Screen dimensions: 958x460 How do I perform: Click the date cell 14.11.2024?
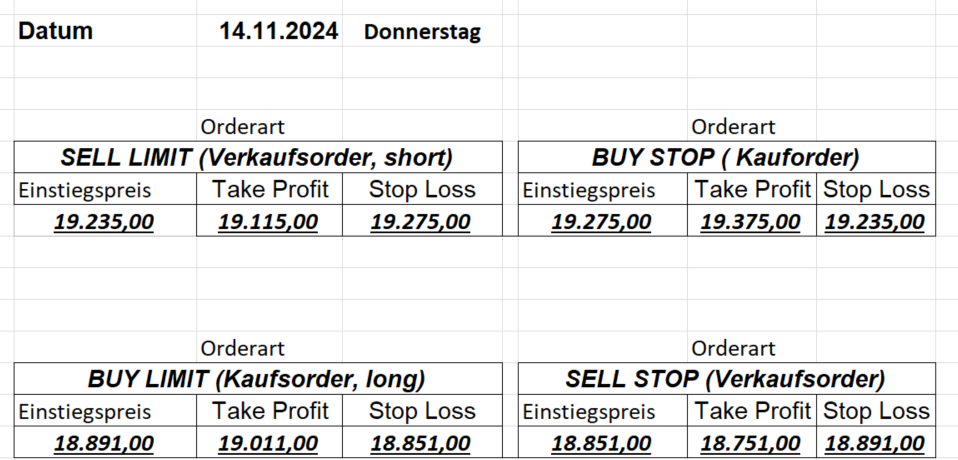279,31
